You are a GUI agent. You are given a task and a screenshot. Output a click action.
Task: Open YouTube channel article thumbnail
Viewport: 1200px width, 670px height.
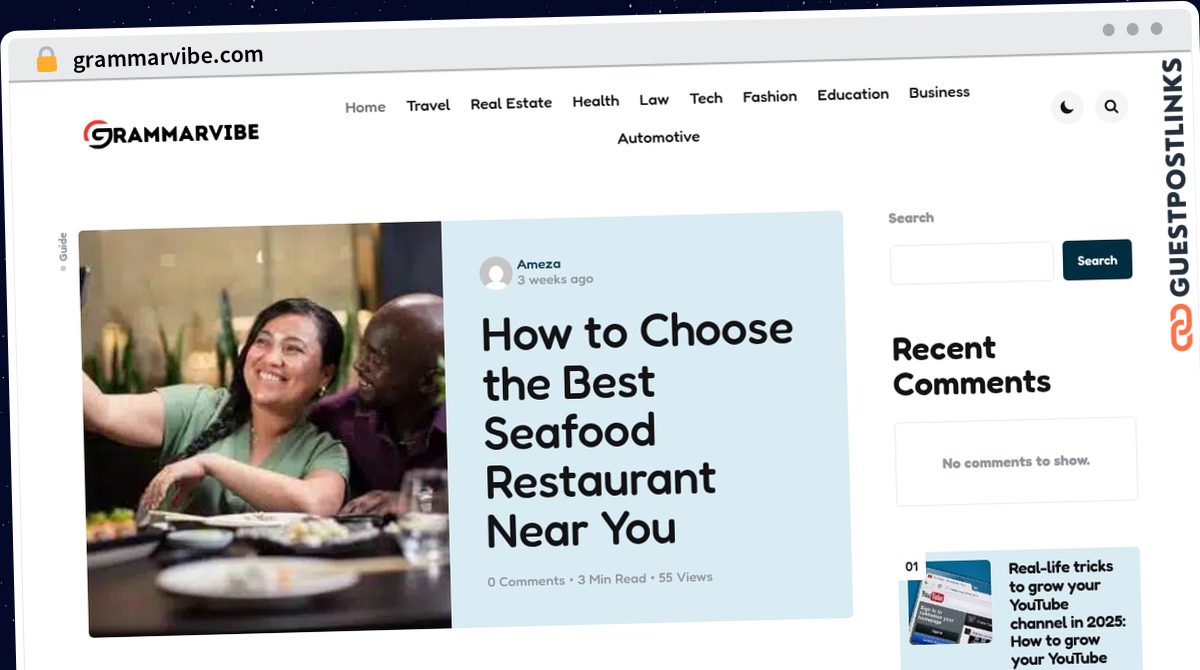click(x=950, y=603)
